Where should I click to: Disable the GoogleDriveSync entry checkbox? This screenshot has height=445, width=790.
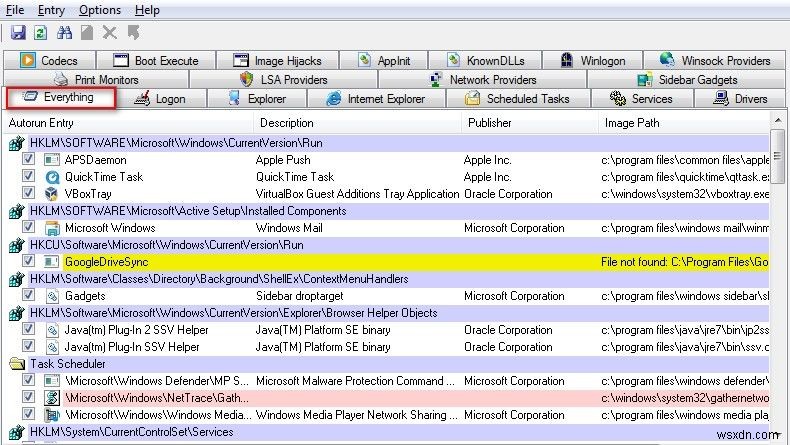[x=28, y=261]
